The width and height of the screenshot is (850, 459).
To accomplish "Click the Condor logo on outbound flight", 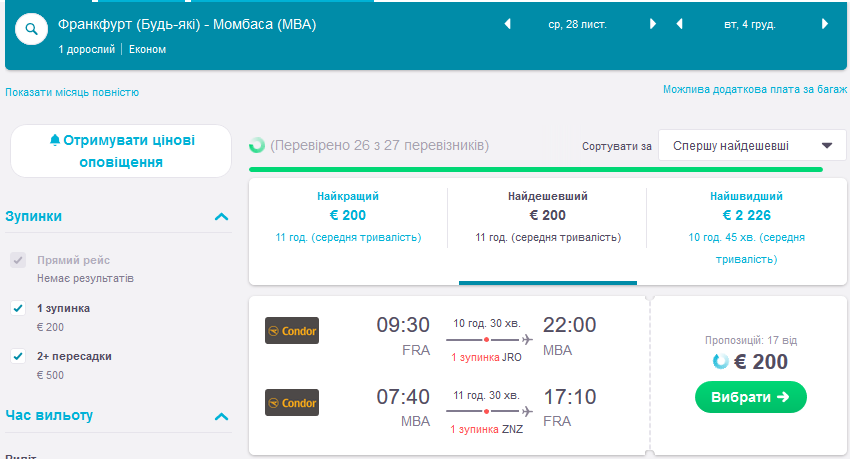I will tap(292, 331).
